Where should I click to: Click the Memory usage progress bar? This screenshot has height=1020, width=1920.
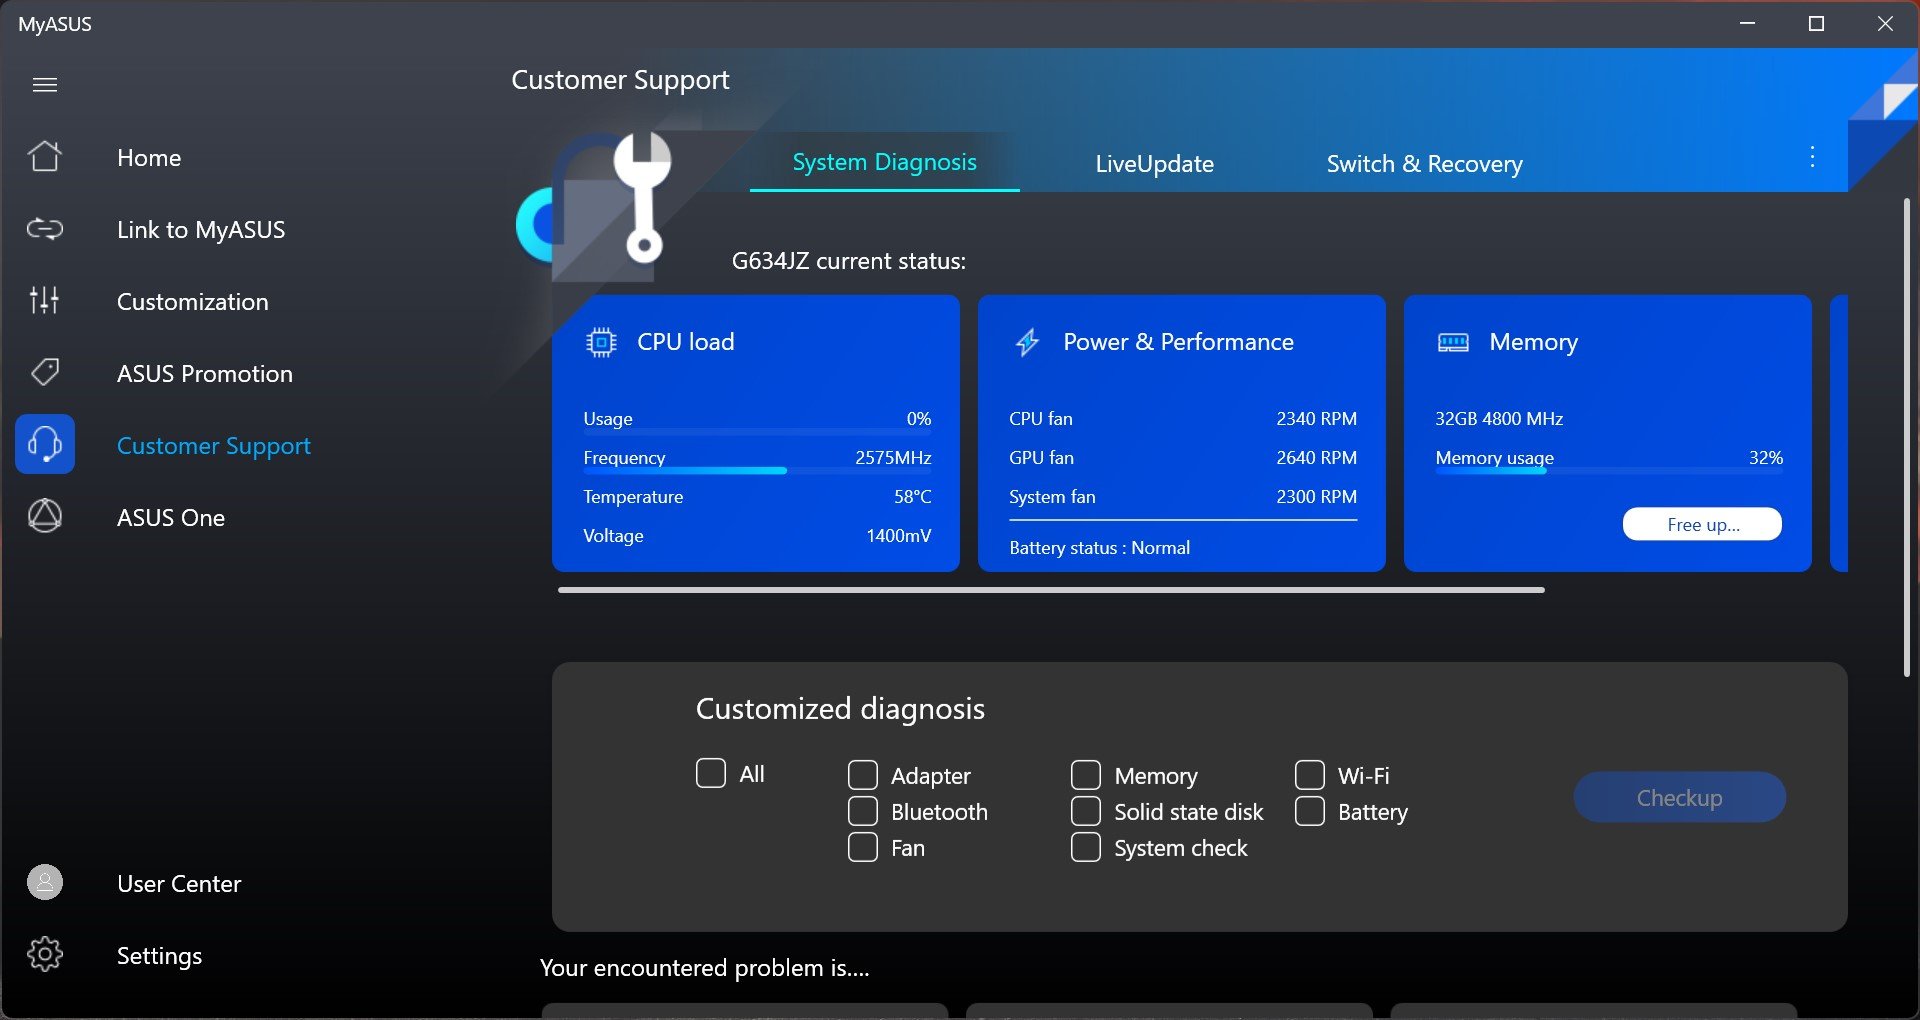pyautogui.click(x=1609, y=471)
